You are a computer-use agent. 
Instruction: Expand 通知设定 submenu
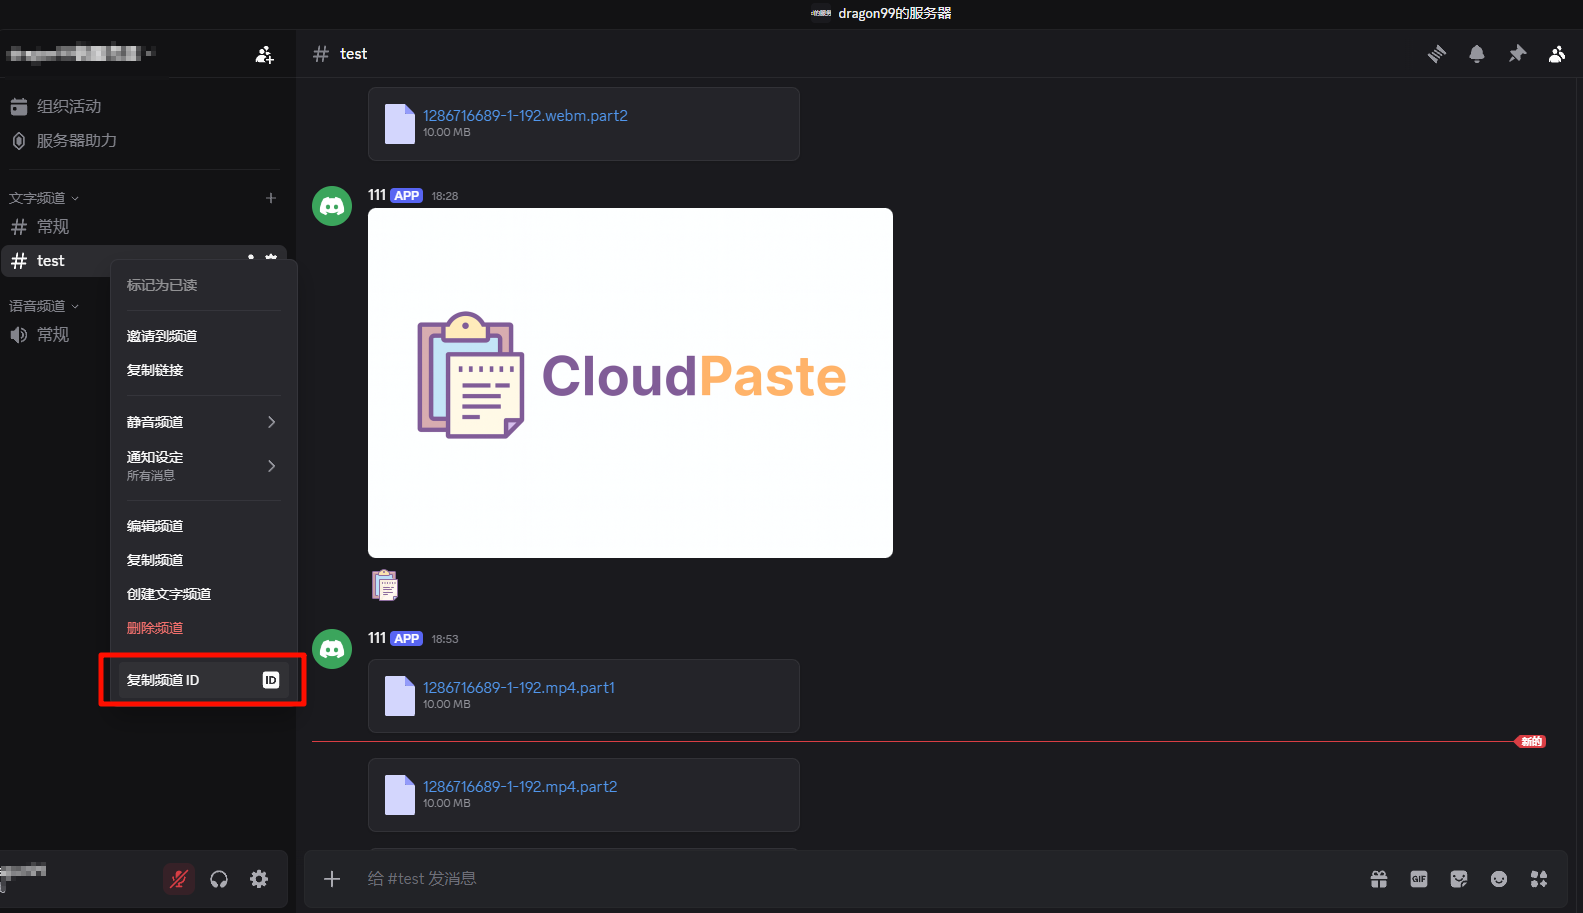[x=203, y=465]
